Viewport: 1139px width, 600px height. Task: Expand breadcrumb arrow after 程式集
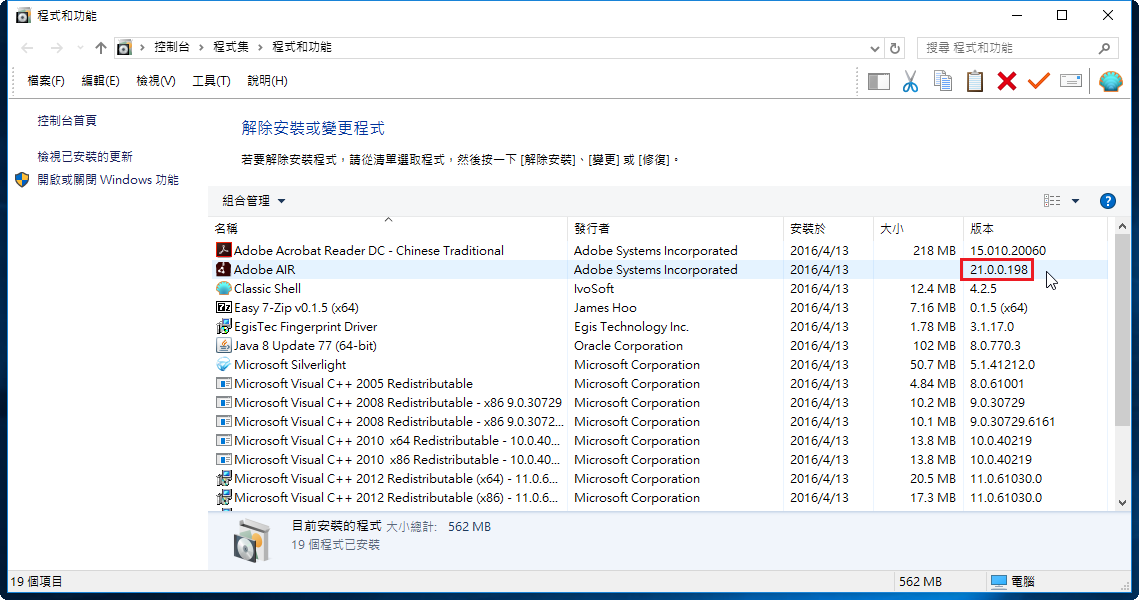point(260,47)
